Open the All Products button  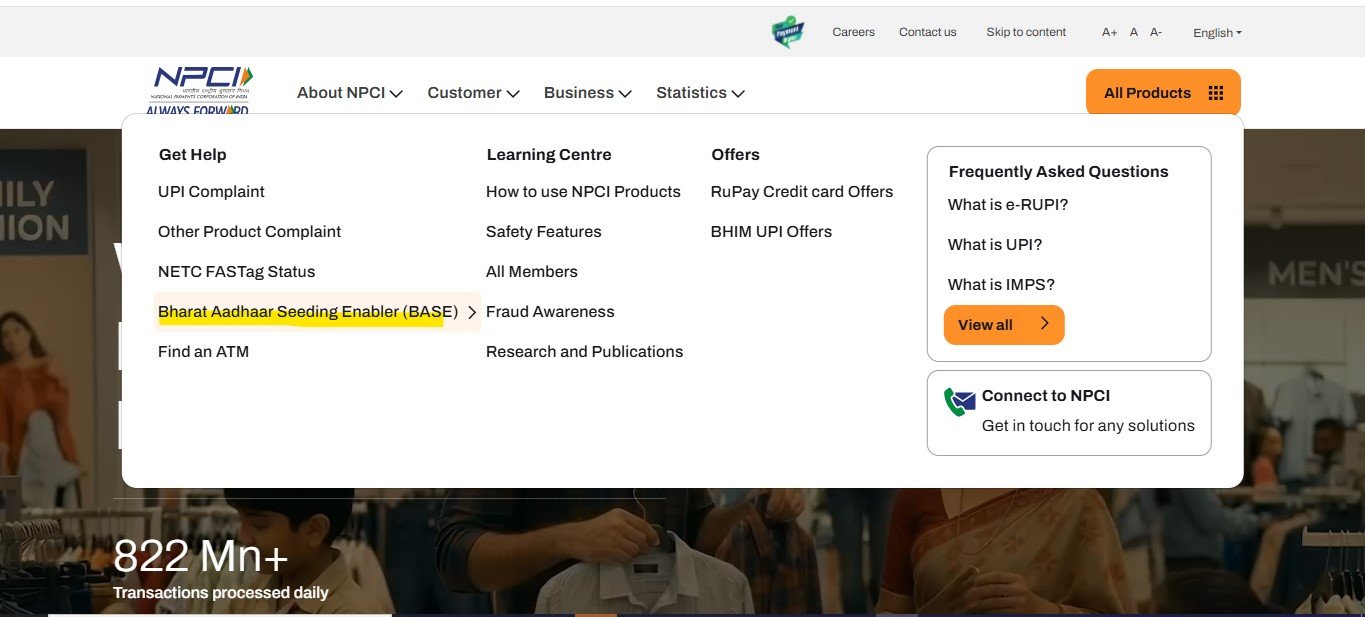tap(1163, 93)
